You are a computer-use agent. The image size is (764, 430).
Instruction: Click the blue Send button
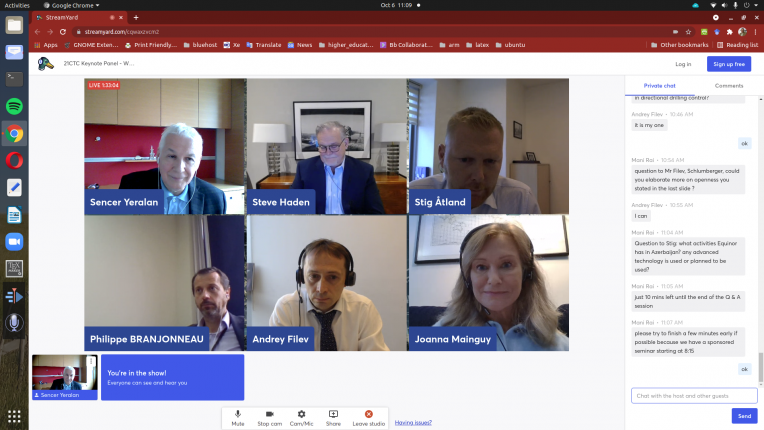(744, 416)
